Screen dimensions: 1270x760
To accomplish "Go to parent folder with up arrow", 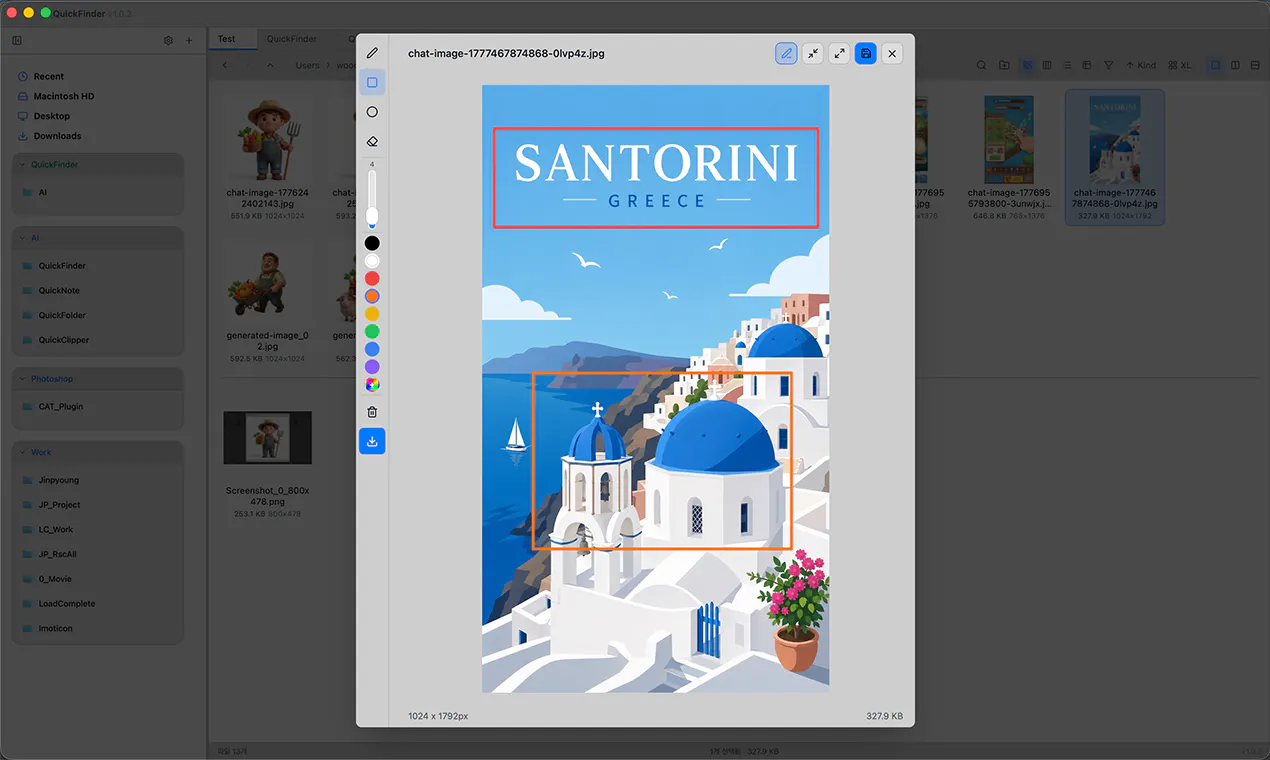I will coord(270,65).
